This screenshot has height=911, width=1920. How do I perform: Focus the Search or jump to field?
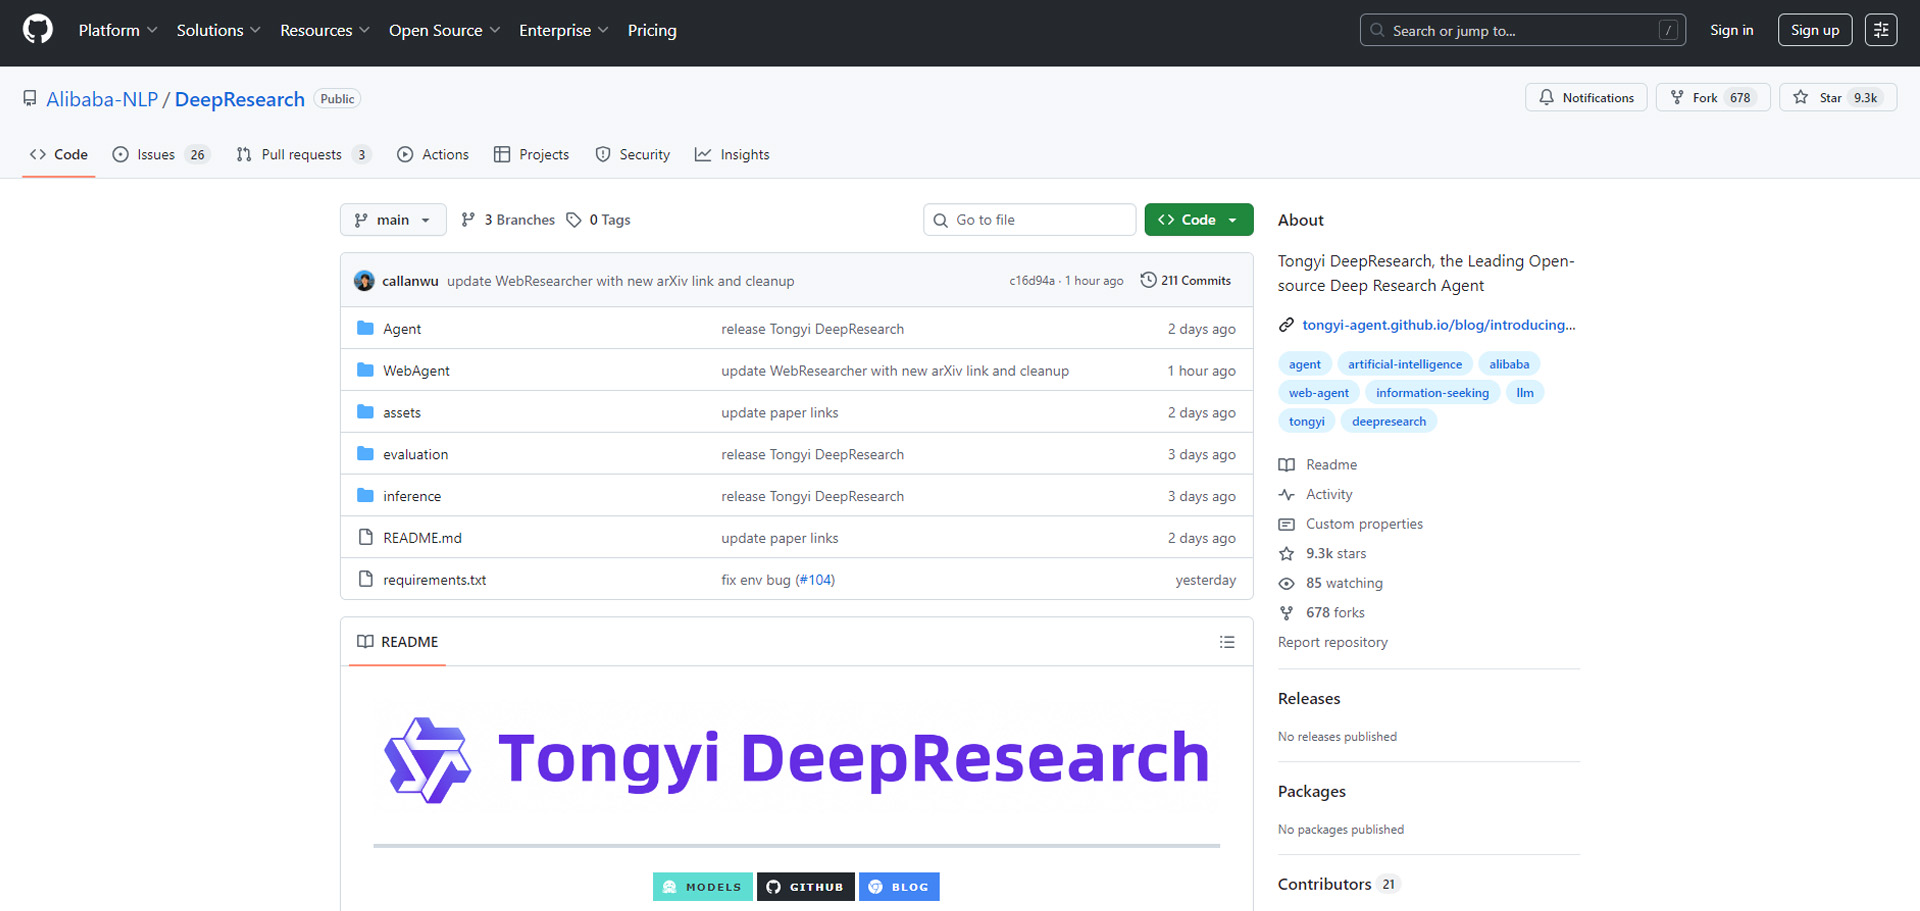click(1522, 30)
